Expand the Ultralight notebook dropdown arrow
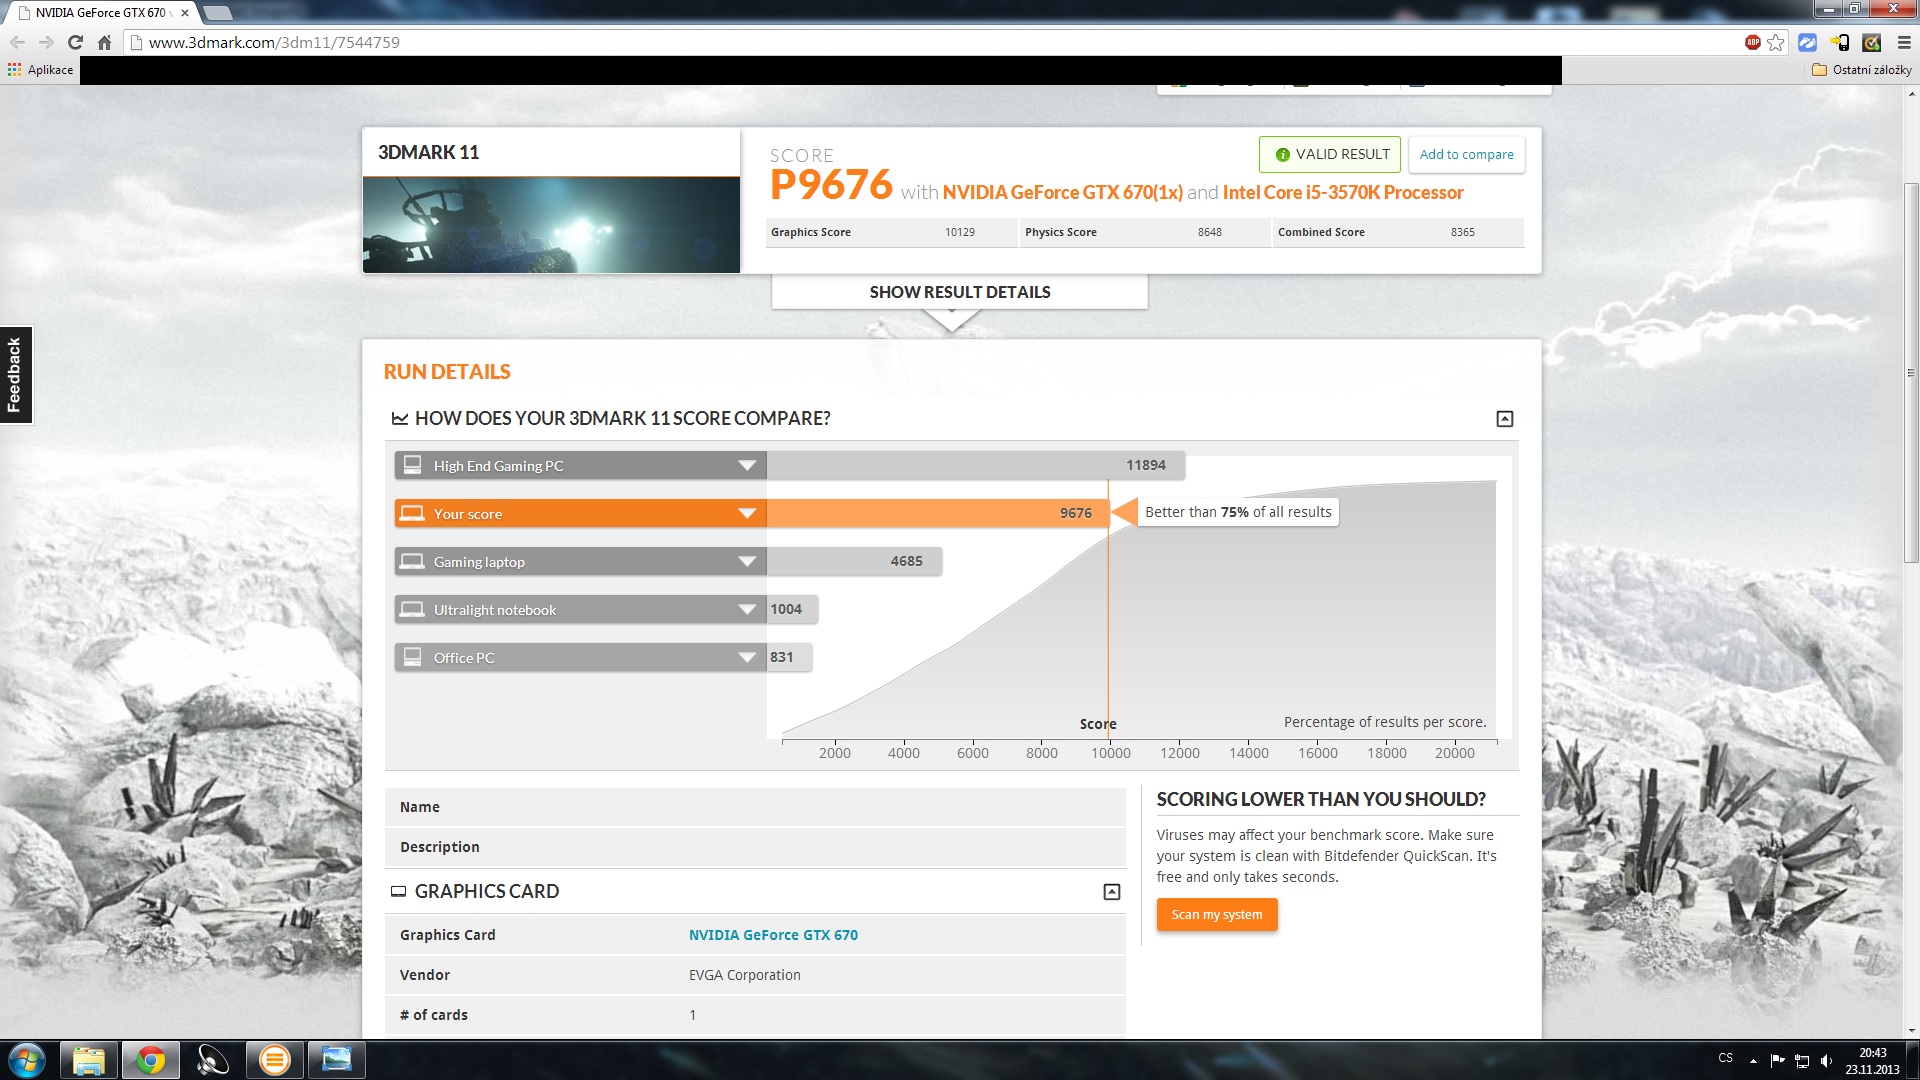The height and width of the screenshot is (1080, 1920). (x=746, y=610)
